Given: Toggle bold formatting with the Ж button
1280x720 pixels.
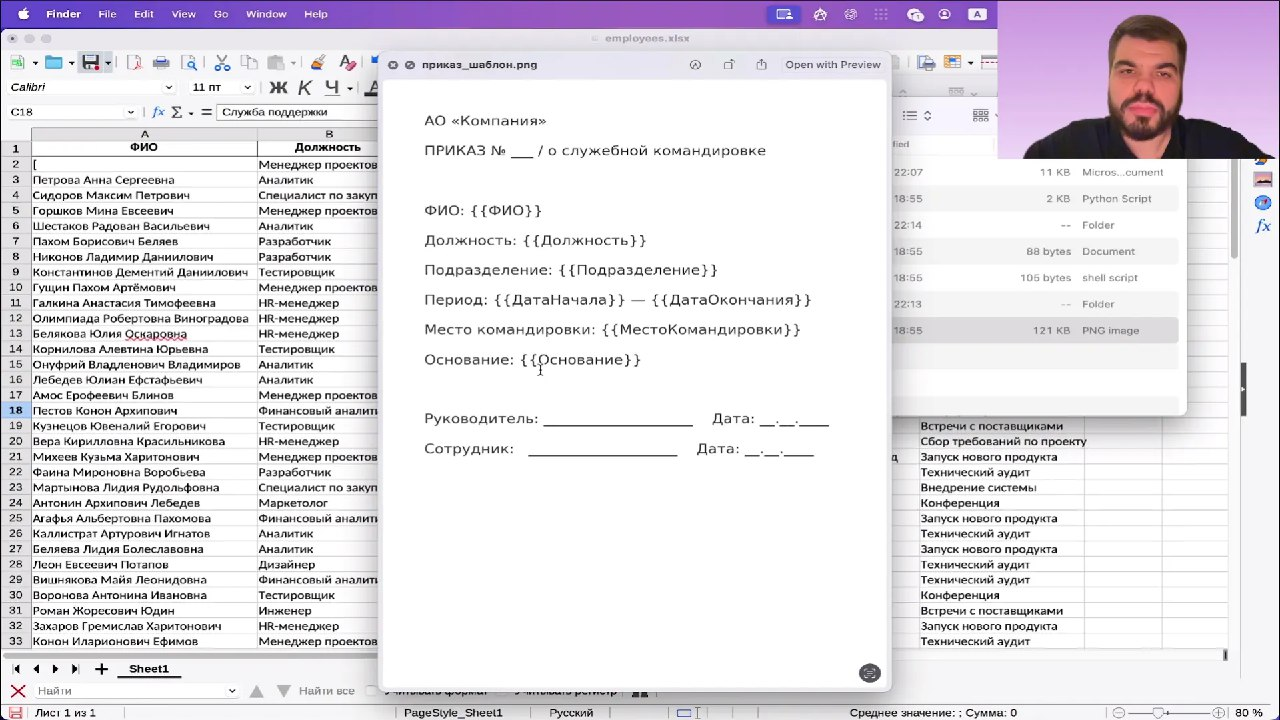Looking at the screenshot, I should click(277, 87).
